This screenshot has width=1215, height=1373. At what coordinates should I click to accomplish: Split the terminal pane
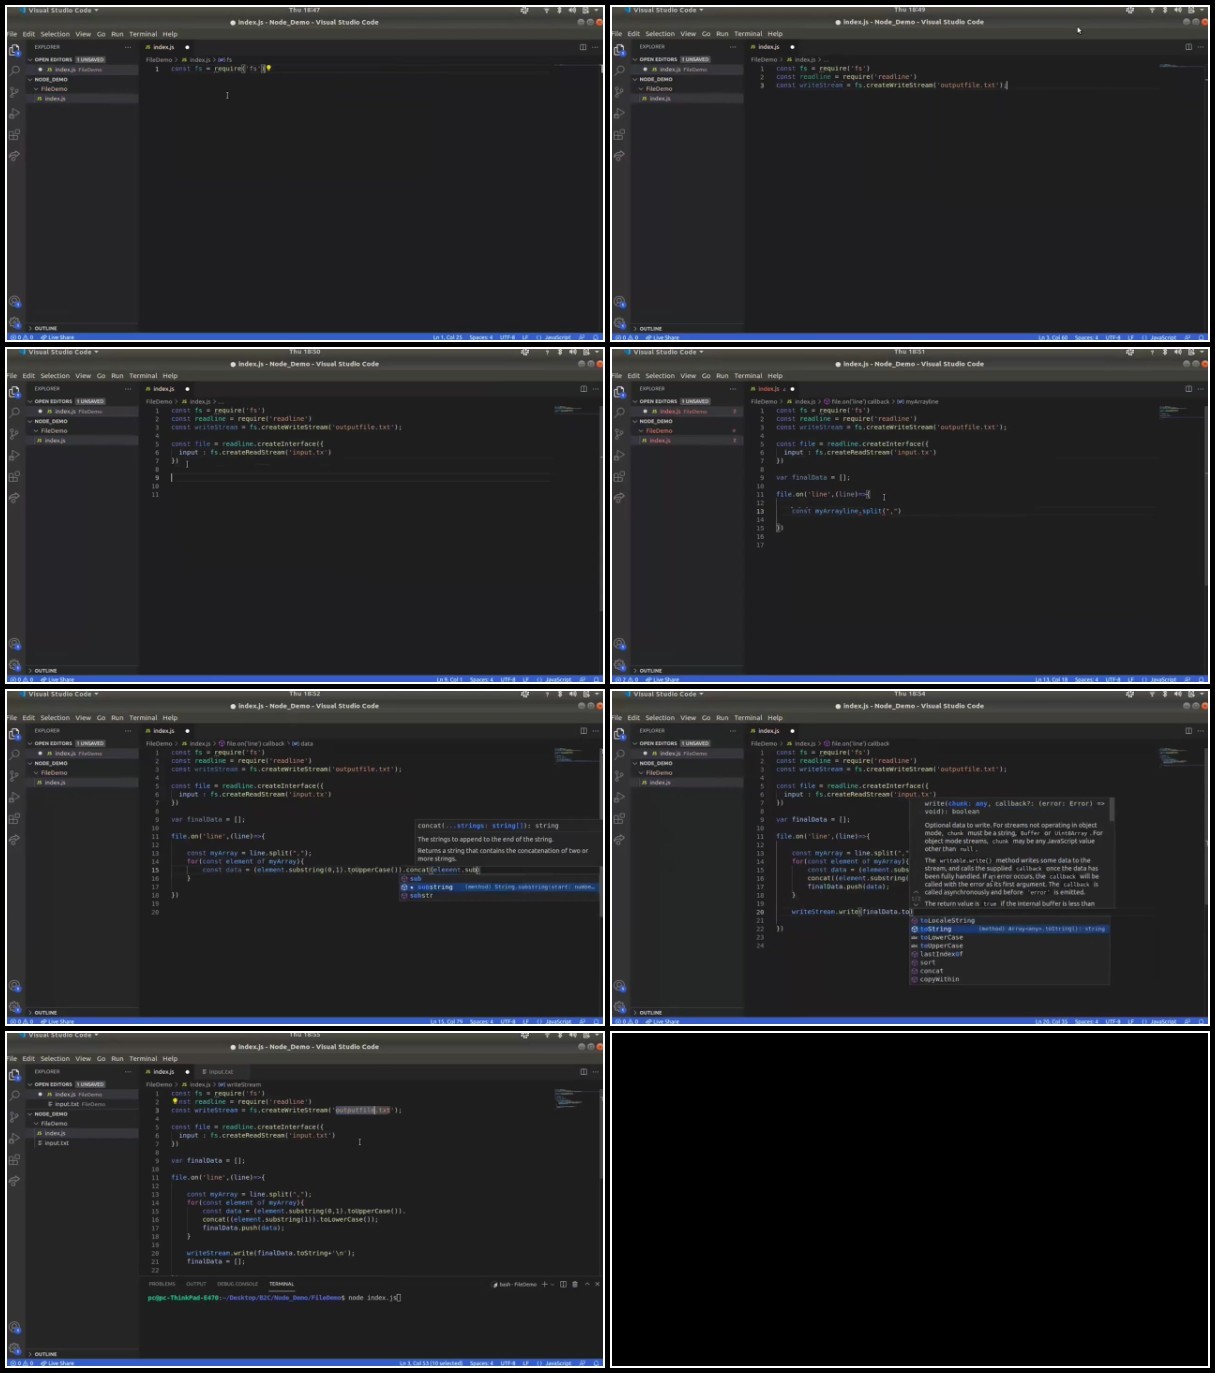[x=563, y=1284]
